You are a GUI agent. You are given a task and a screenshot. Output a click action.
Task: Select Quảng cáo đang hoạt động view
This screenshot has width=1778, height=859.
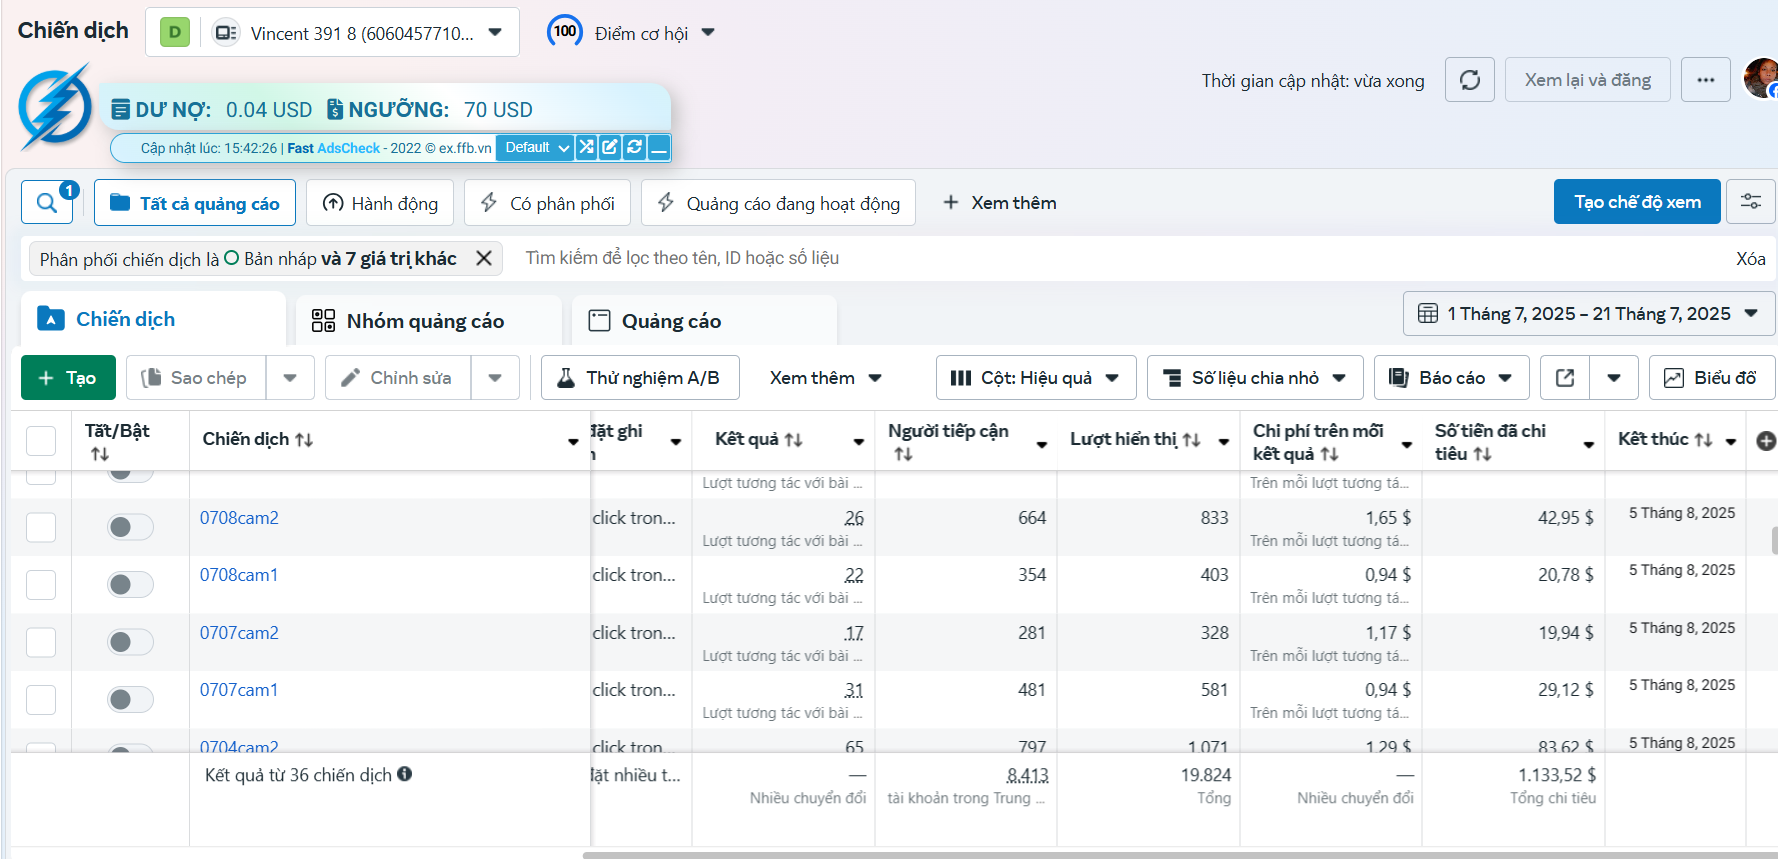(x=778, y=203)
